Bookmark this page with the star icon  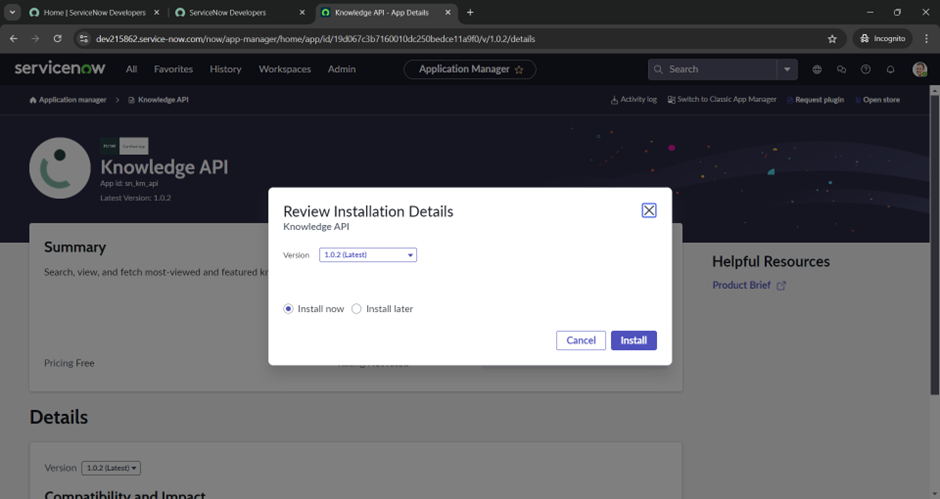pyautogui.click(x=832, y=39)
